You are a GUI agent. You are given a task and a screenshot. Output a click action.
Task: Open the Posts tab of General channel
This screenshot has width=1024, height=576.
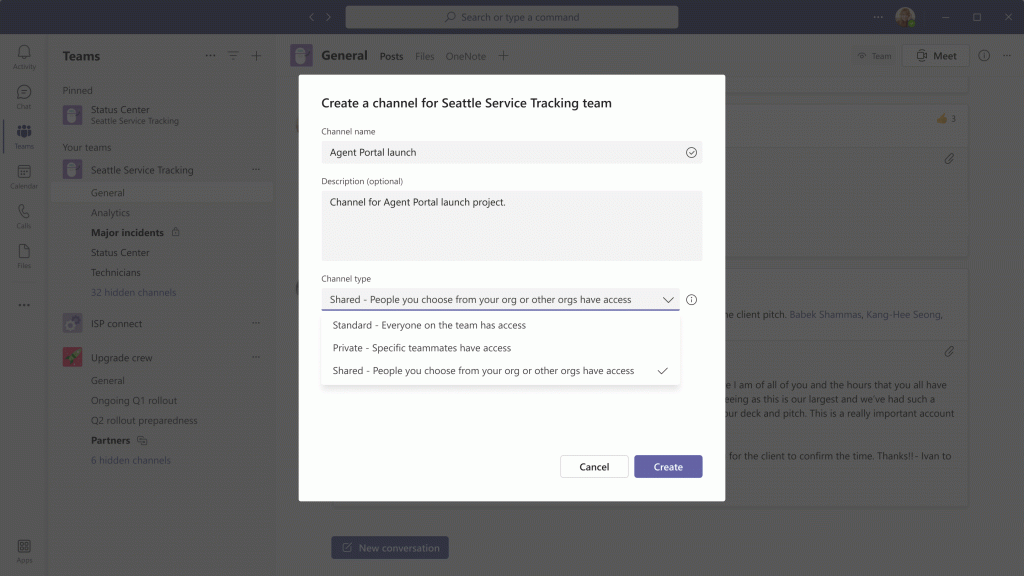(391, 56)
